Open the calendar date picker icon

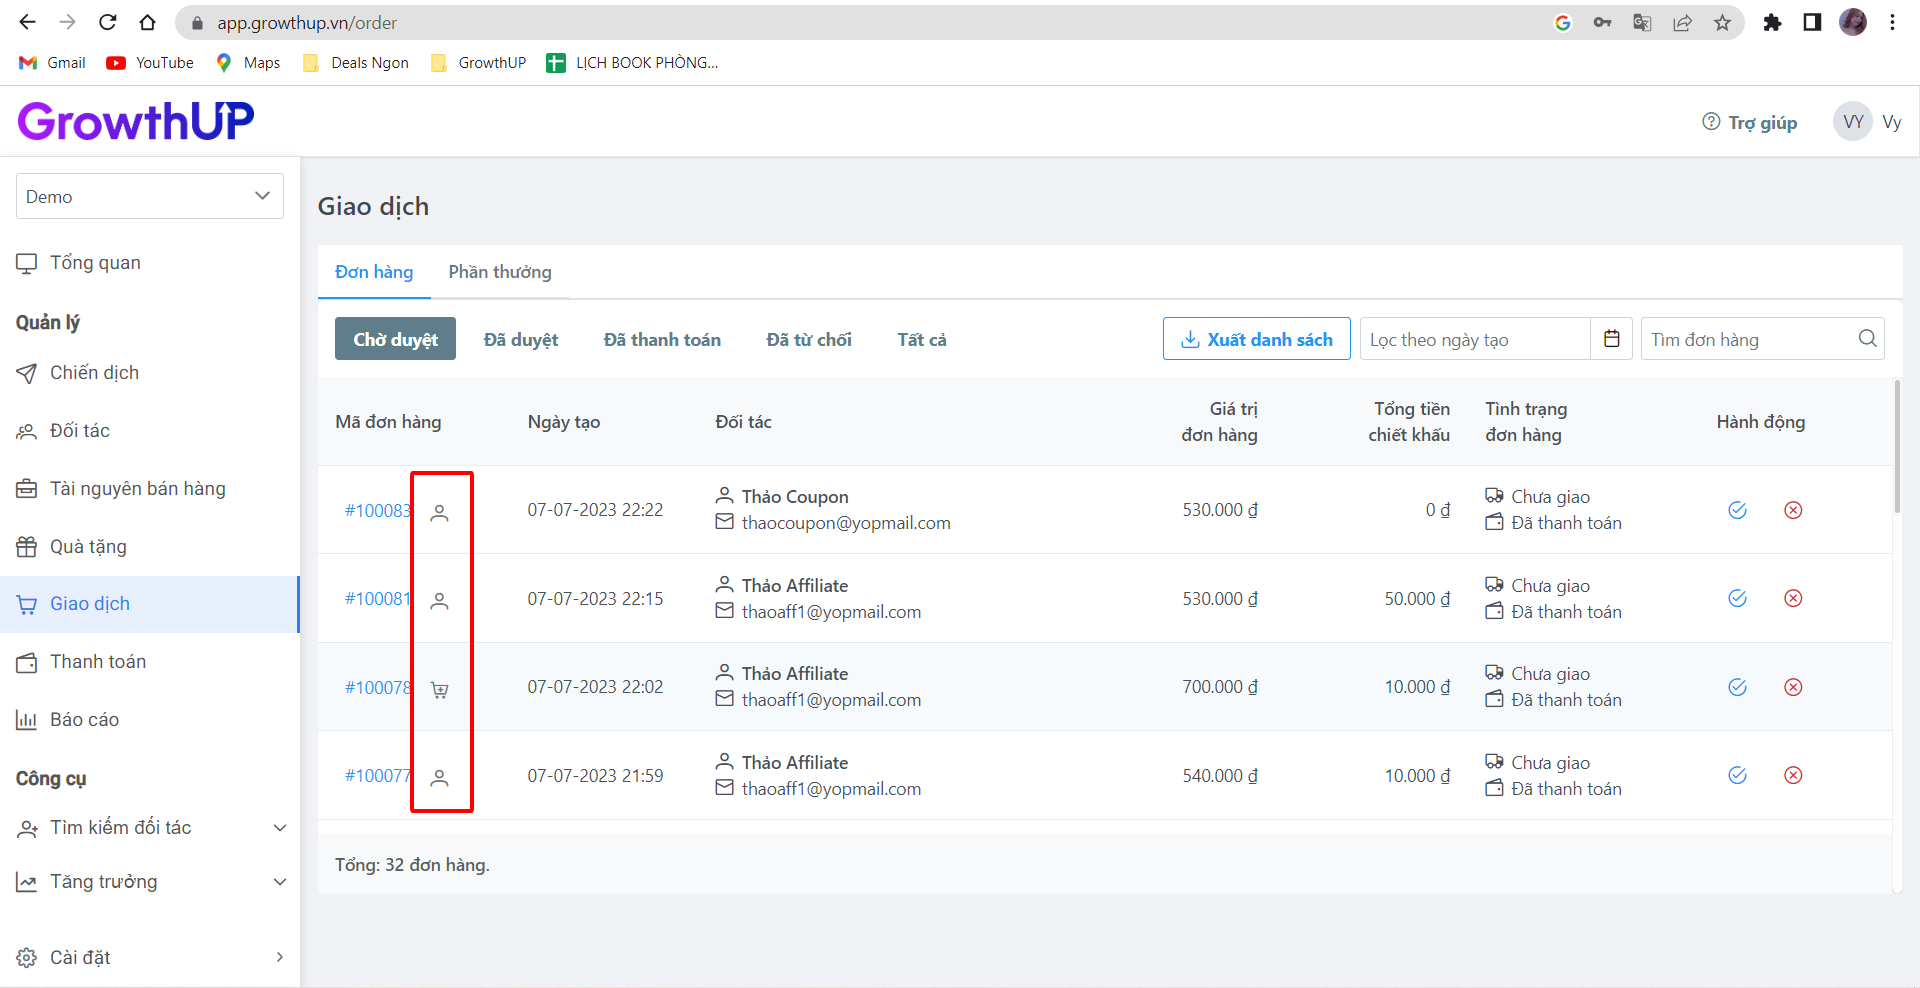(x=1611, y=339)
